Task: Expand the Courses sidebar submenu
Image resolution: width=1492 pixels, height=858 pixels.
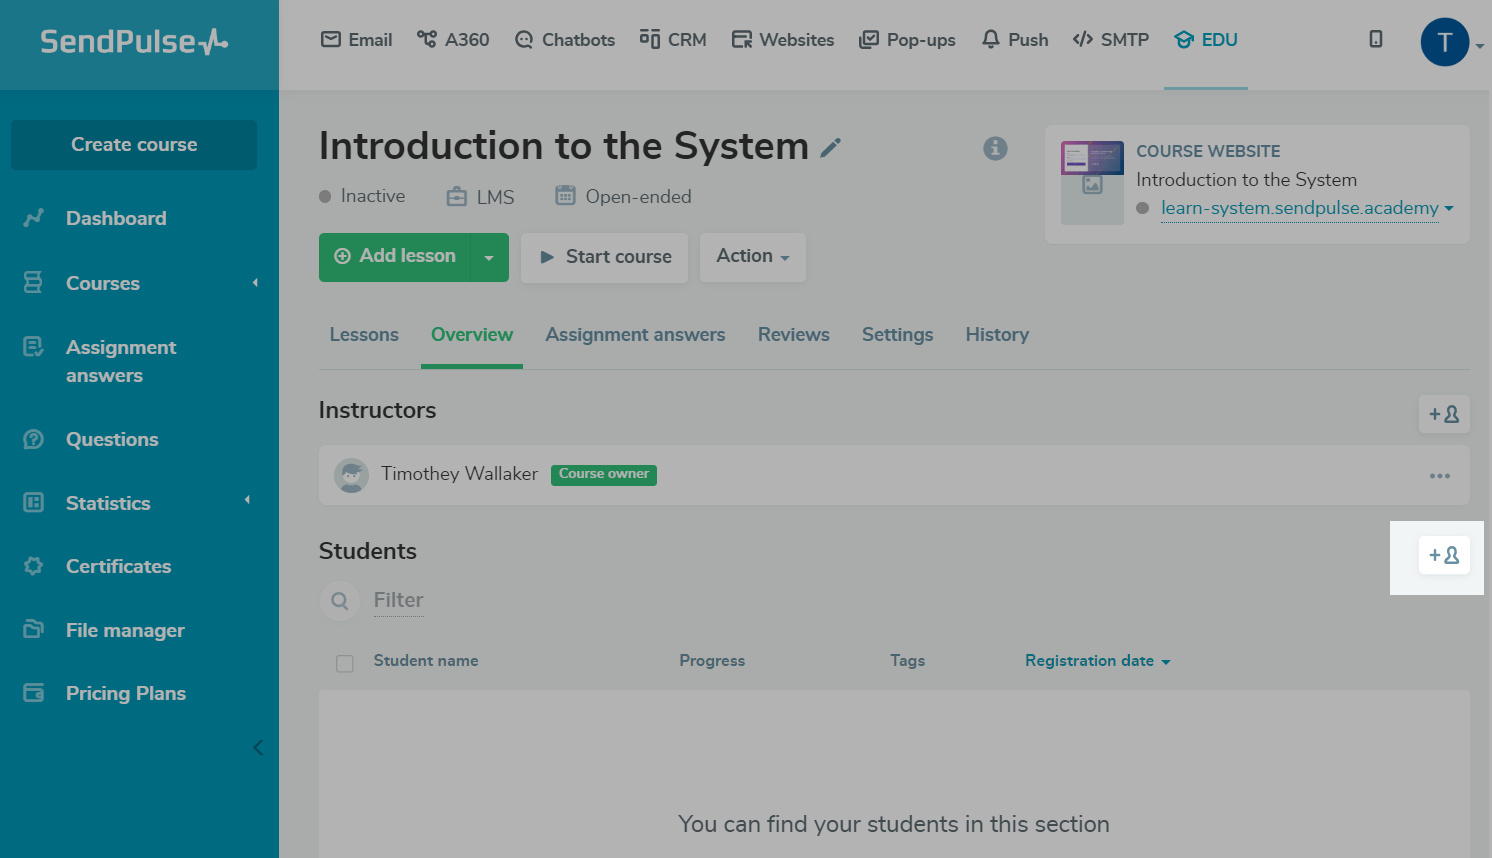Action: click(x=255, y=283)
